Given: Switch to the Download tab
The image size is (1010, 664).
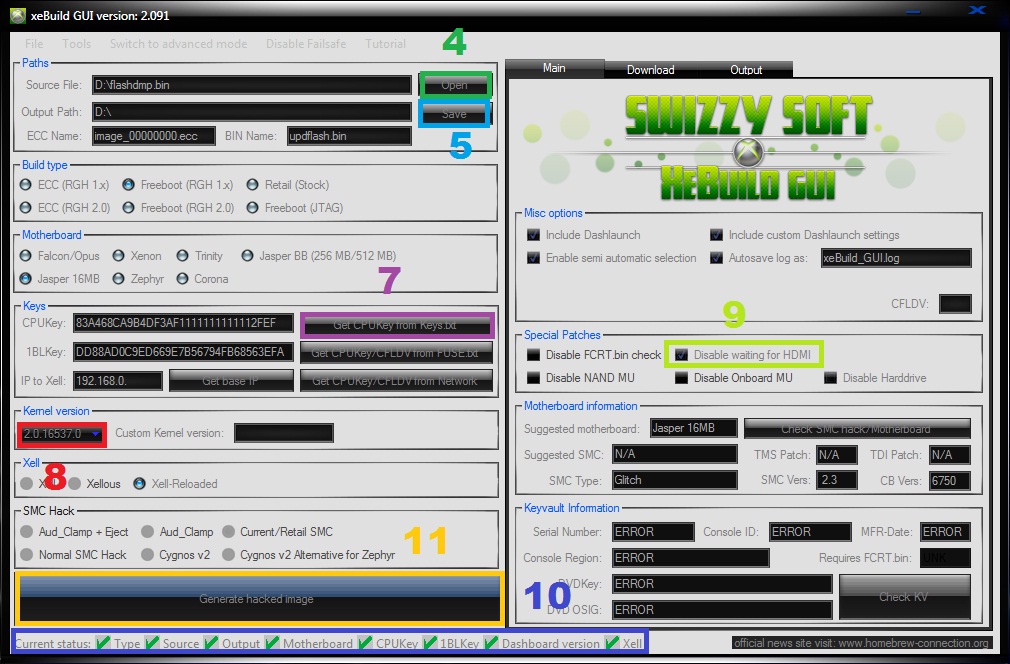Looking at the screenshot, I should point(651,70).
